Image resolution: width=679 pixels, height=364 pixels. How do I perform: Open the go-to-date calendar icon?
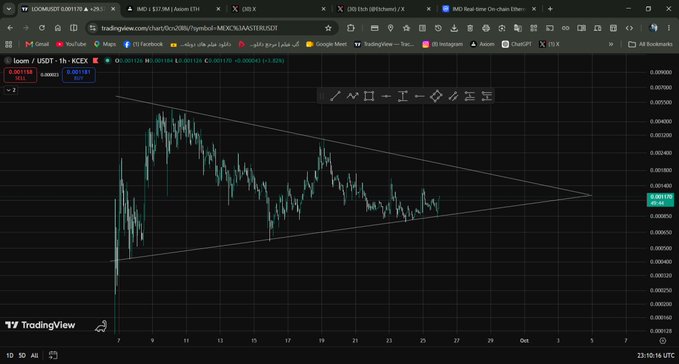pos(53,355)
